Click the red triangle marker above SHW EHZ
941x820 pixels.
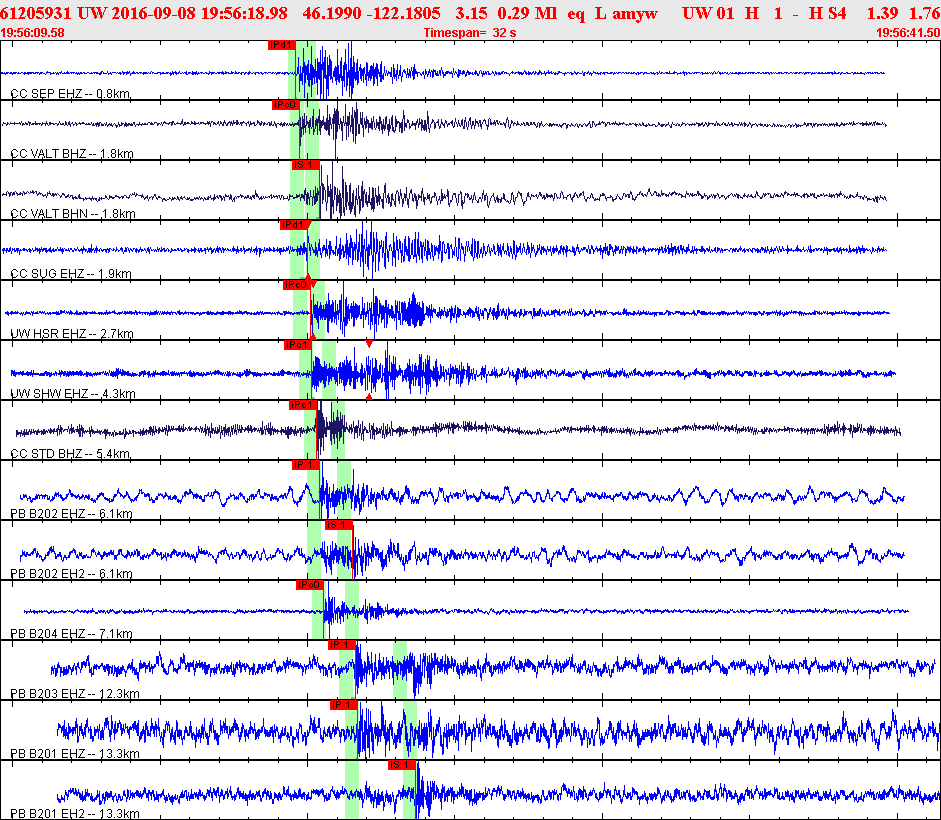click(369, 344)
